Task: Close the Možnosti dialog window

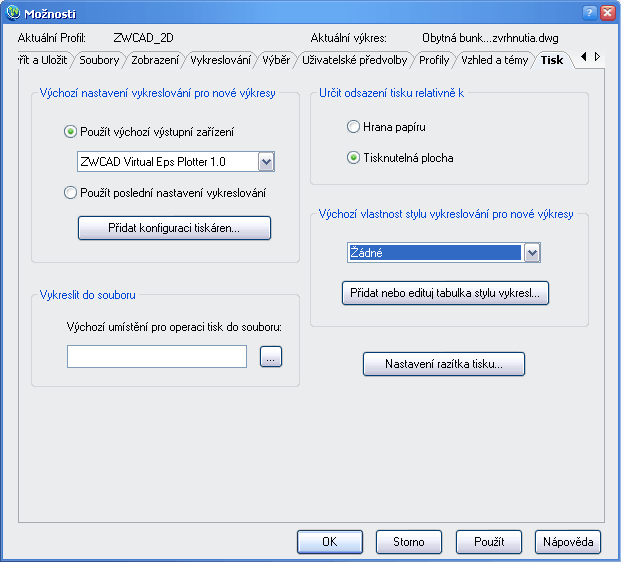Action: point(607,13)
